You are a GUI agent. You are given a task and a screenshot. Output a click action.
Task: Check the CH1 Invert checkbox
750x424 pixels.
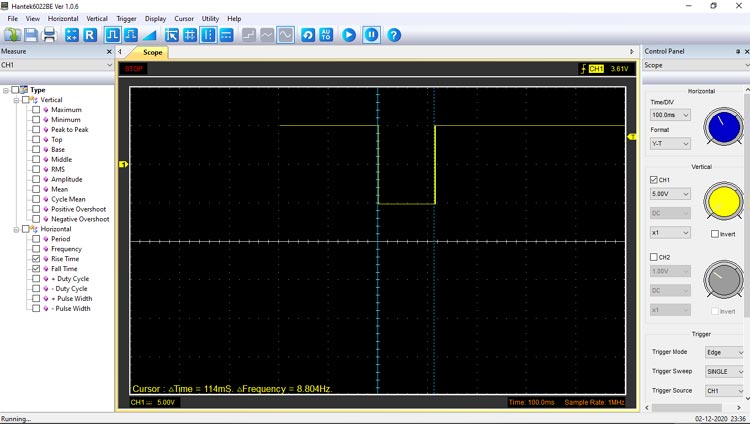click(715, 234)
